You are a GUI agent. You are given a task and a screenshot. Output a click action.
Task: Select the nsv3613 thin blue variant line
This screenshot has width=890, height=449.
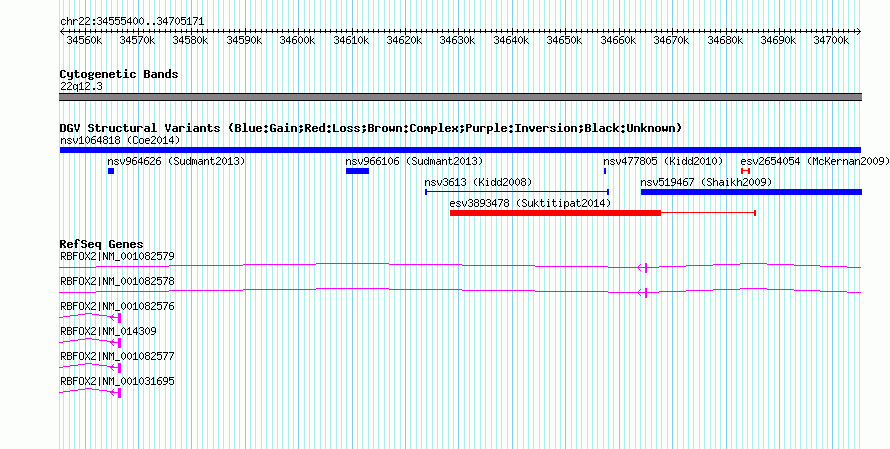[517, 192]
